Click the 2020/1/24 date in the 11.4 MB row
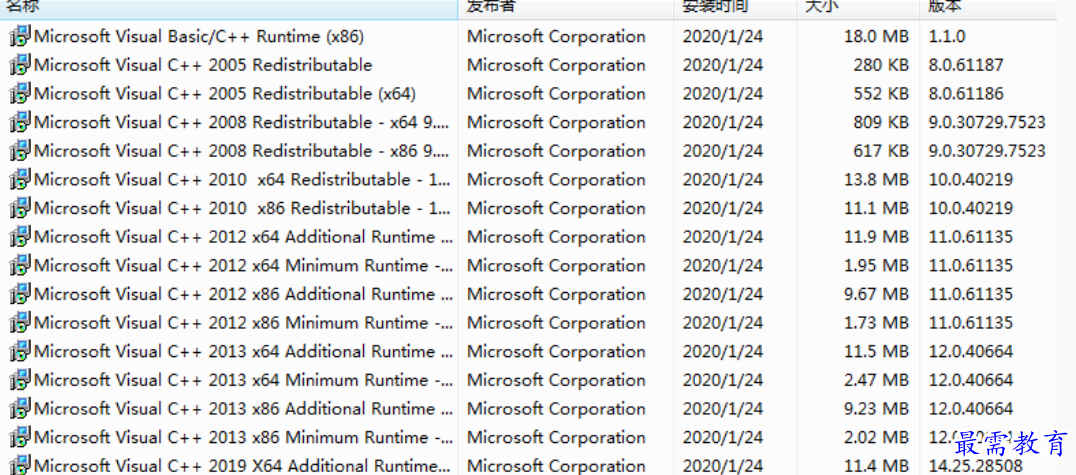The height and width of the screenshot is (475, 1076). pyautogui.click(x=723, y=466)
